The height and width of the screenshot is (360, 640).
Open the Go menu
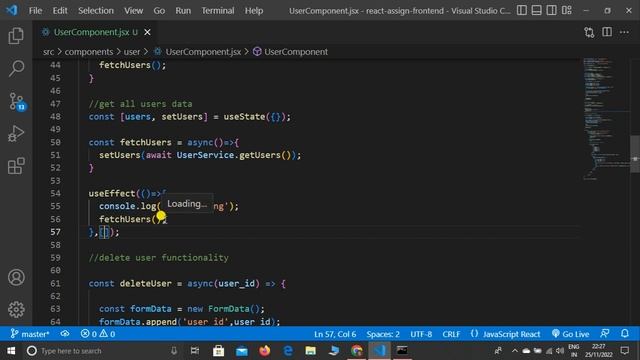click(159, 11)
